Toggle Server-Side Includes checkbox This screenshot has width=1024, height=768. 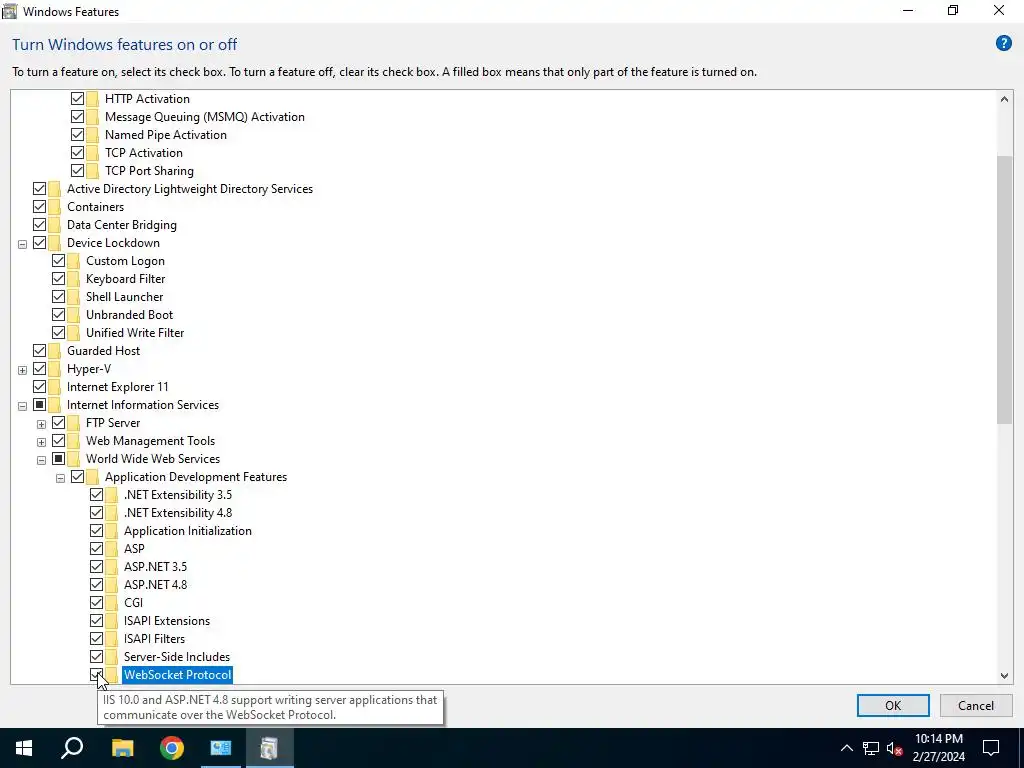[96, 656]
